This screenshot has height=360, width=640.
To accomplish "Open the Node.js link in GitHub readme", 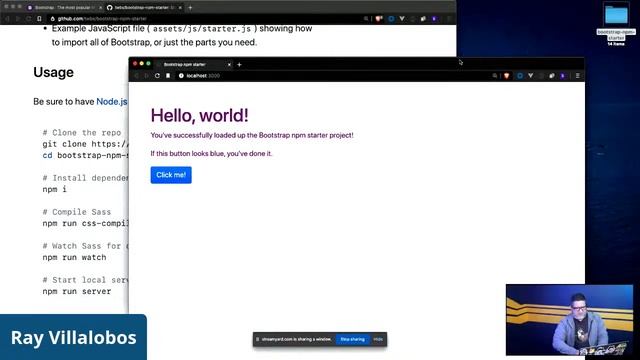I will pos(112,102).
